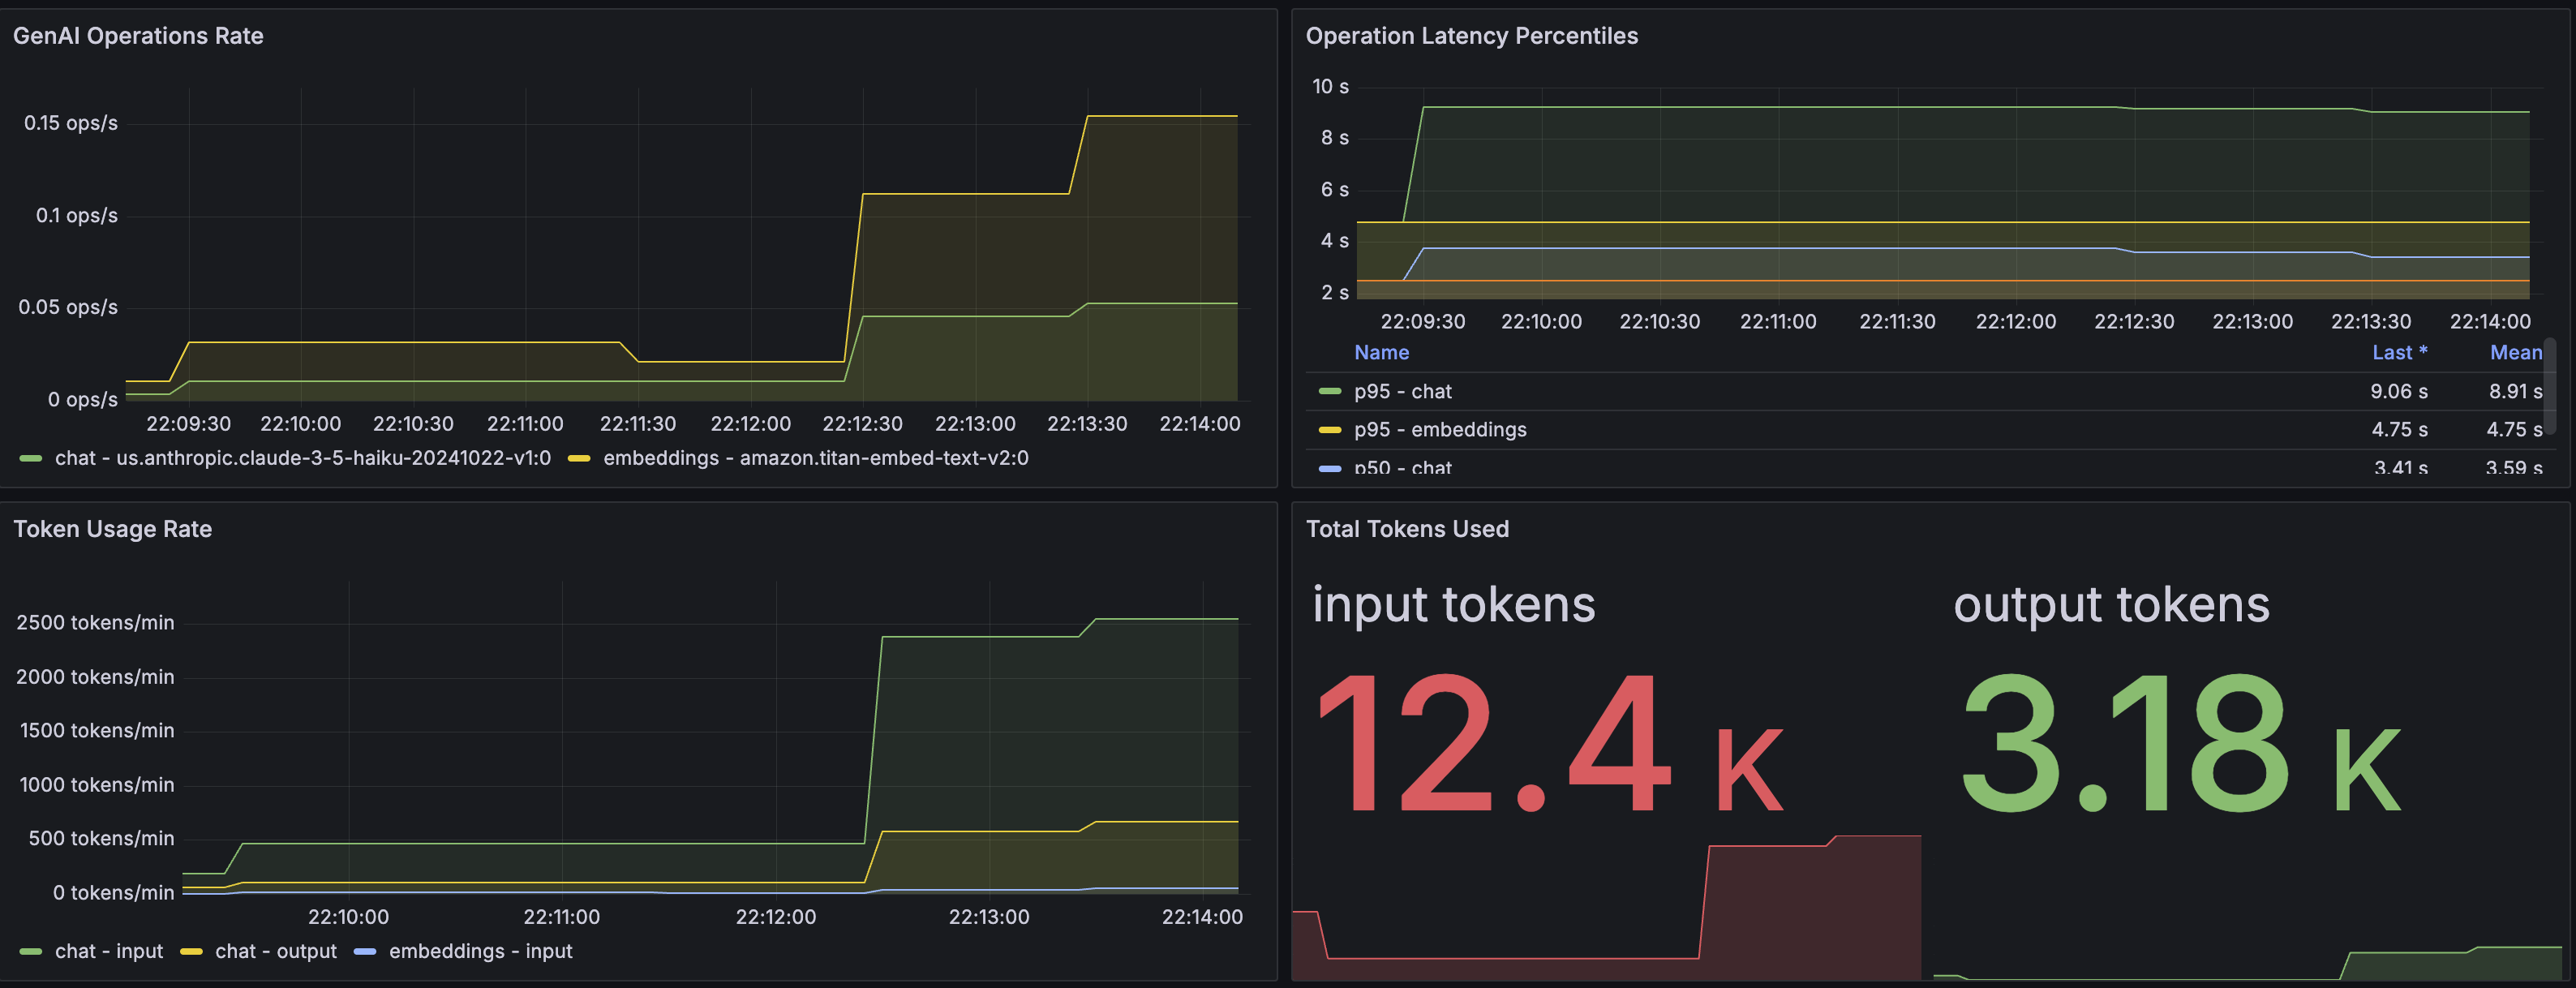Toggle the 'chat - output' legend series
Screen dimensions: 2576x988
point(276,951)
